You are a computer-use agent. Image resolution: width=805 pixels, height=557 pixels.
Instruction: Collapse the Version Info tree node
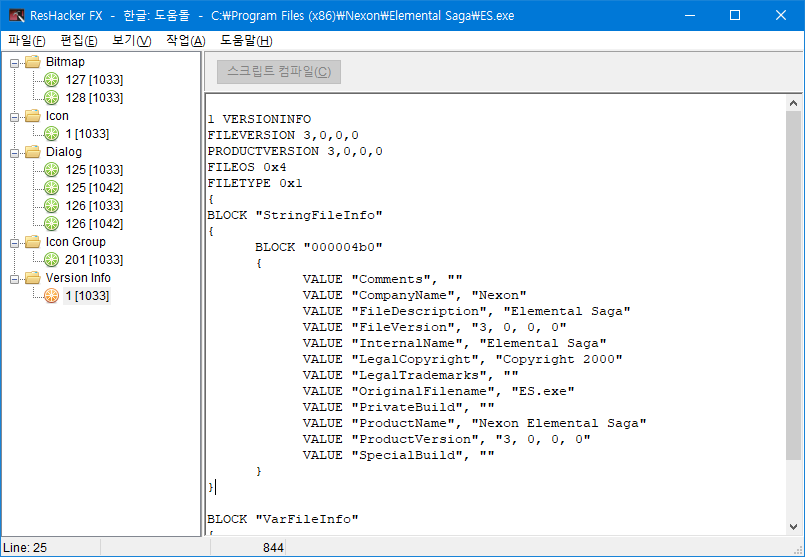14,279
